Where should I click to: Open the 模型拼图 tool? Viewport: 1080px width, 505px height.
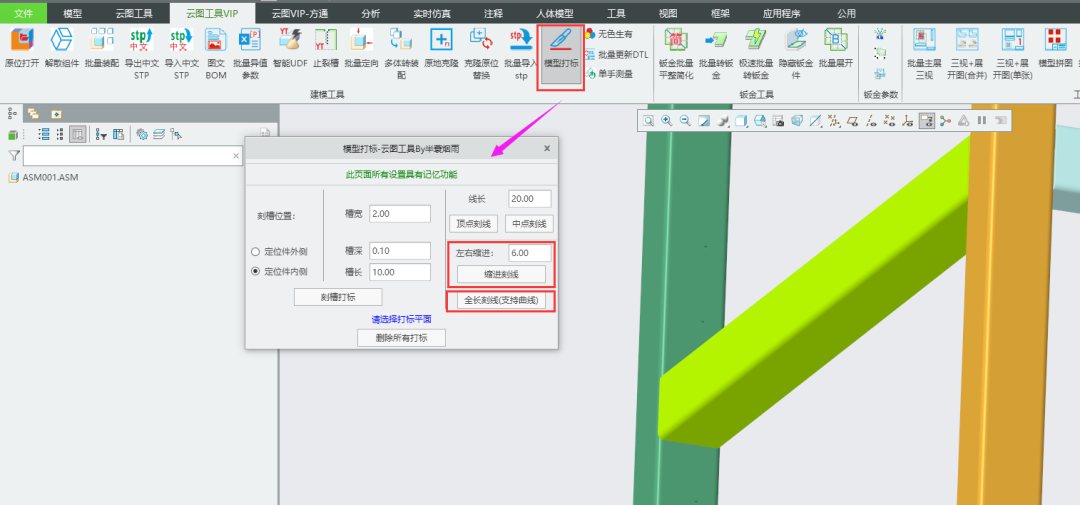pos(1055,40)
